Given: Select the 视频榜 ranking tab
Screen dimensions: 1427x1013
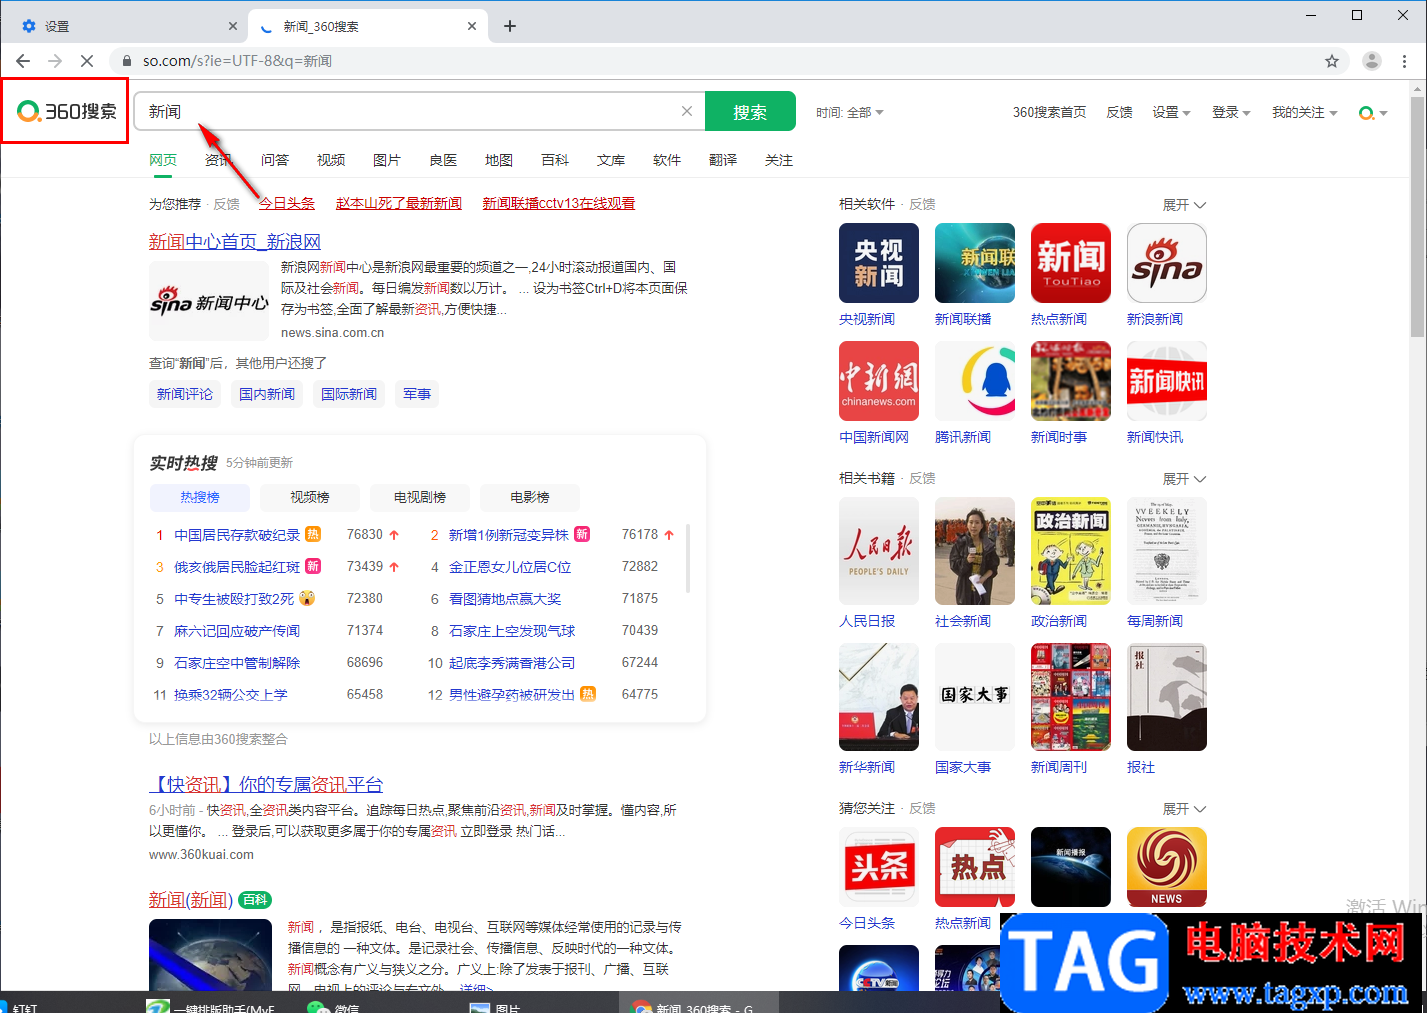Looking at the screenshot, I should (x=310, y=497).
